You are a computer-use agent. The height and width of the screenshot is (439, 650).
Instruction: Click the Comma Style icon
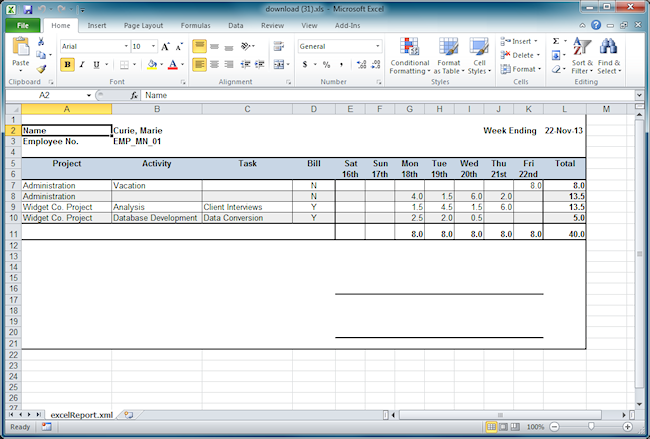(341, 64)
